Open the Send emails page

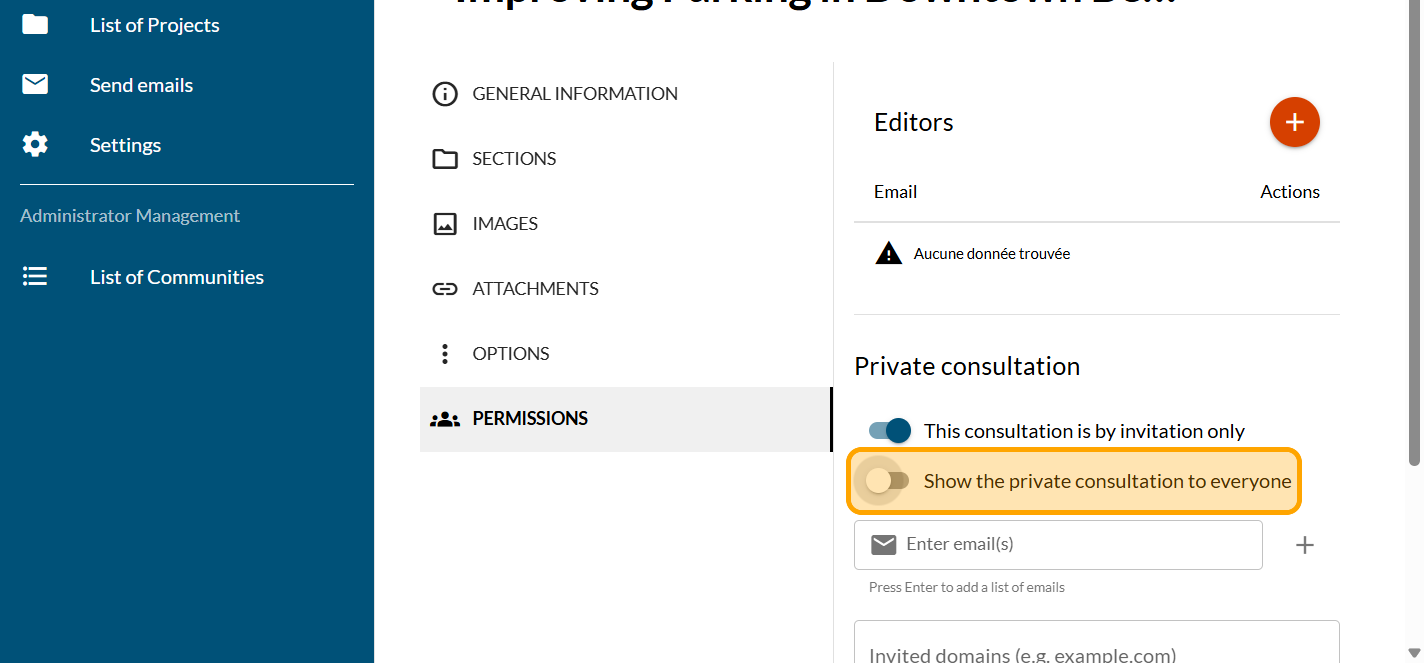click(141, 85)
